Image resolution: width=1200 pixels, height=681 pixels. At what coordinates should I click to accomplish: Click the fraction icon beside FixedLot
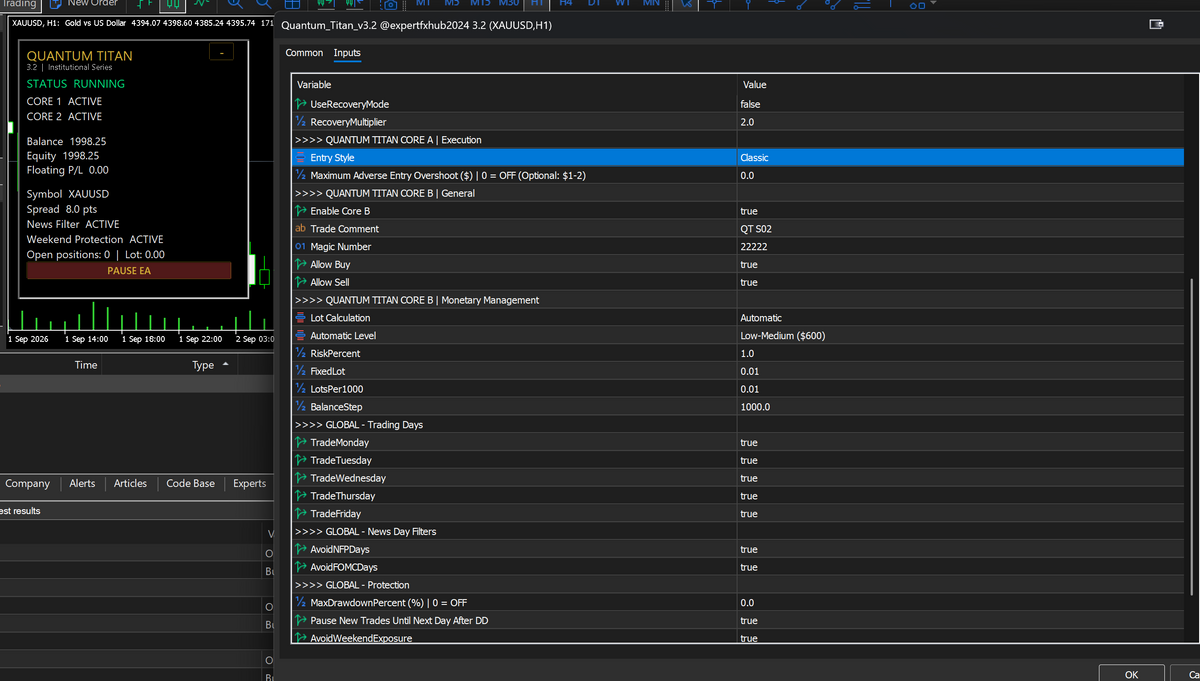tap(301, 371)
